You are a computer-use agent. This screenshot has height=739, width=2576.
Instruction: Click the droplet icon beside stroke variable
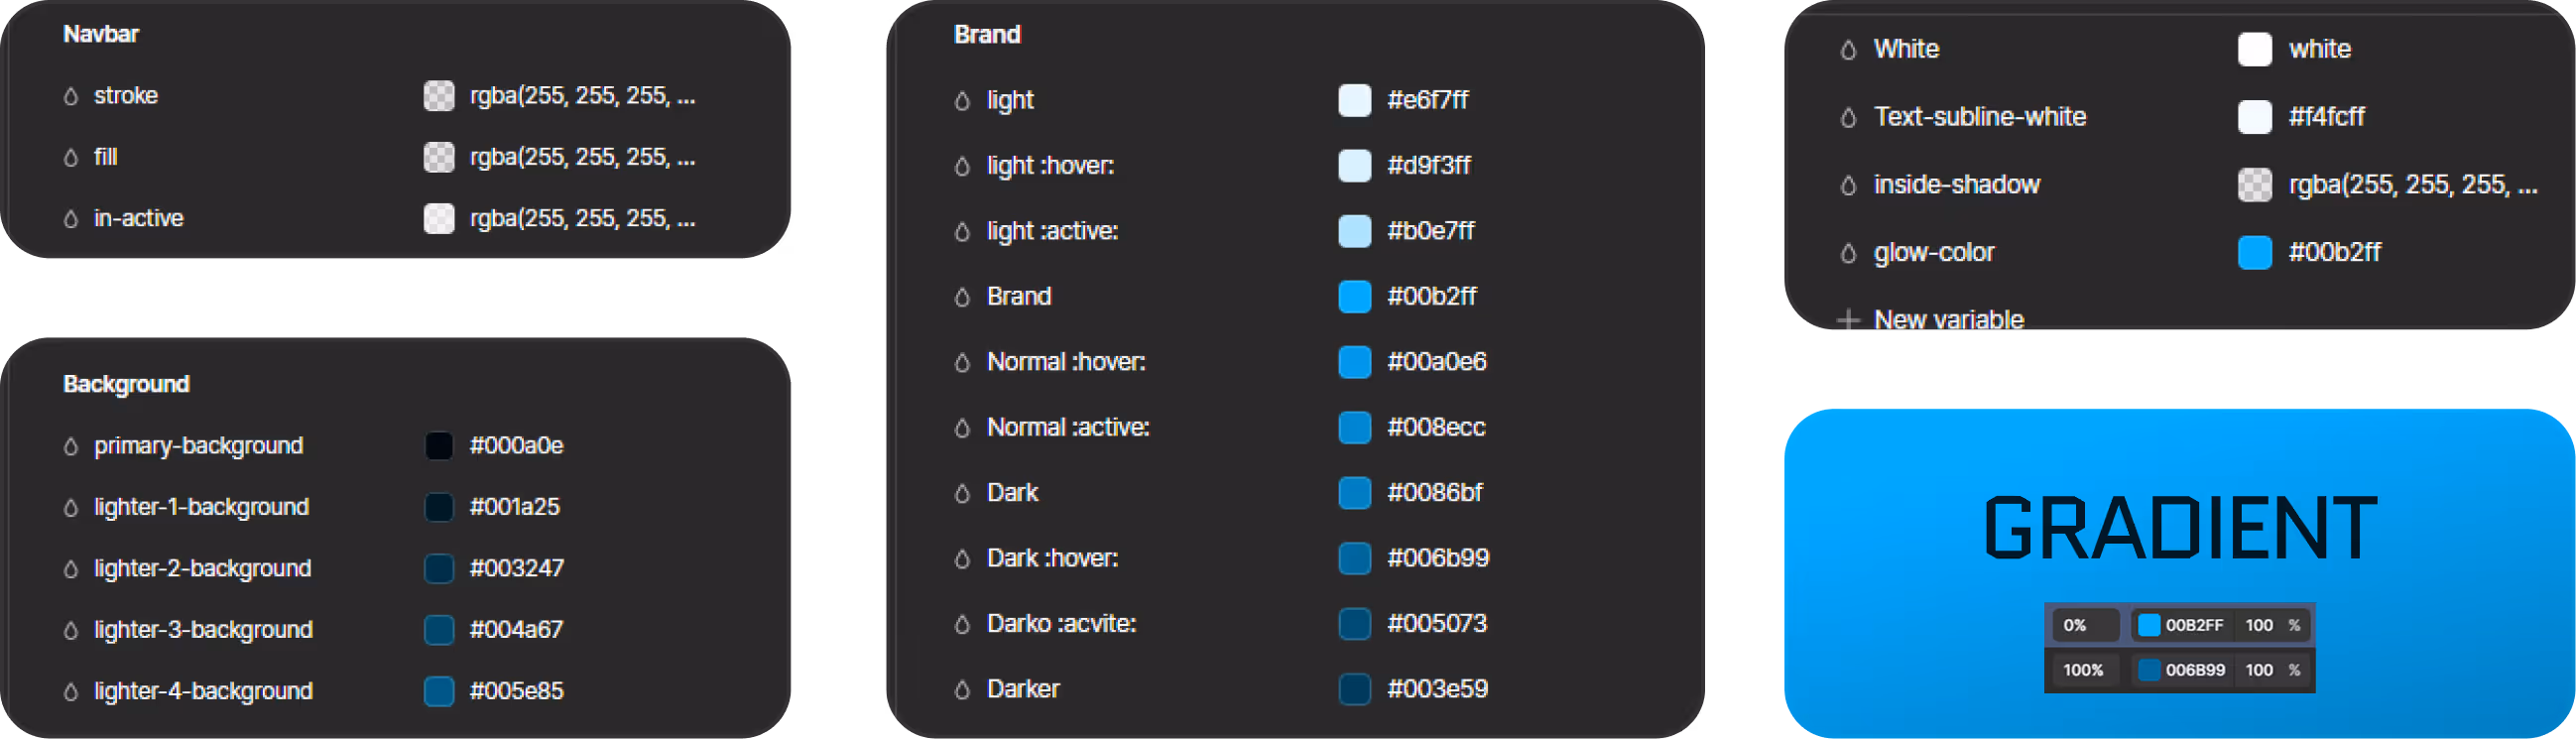click(x=71, y=97)
